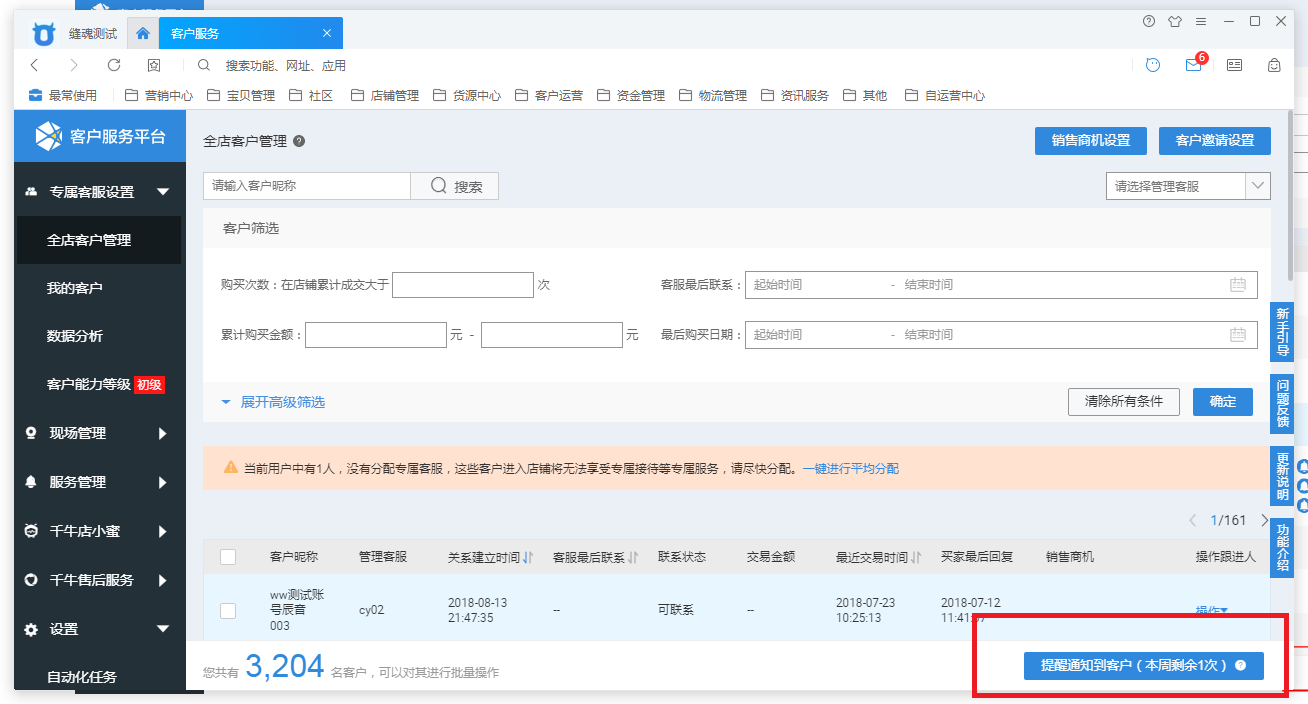Click the back navigation arrow

[34, 65]
